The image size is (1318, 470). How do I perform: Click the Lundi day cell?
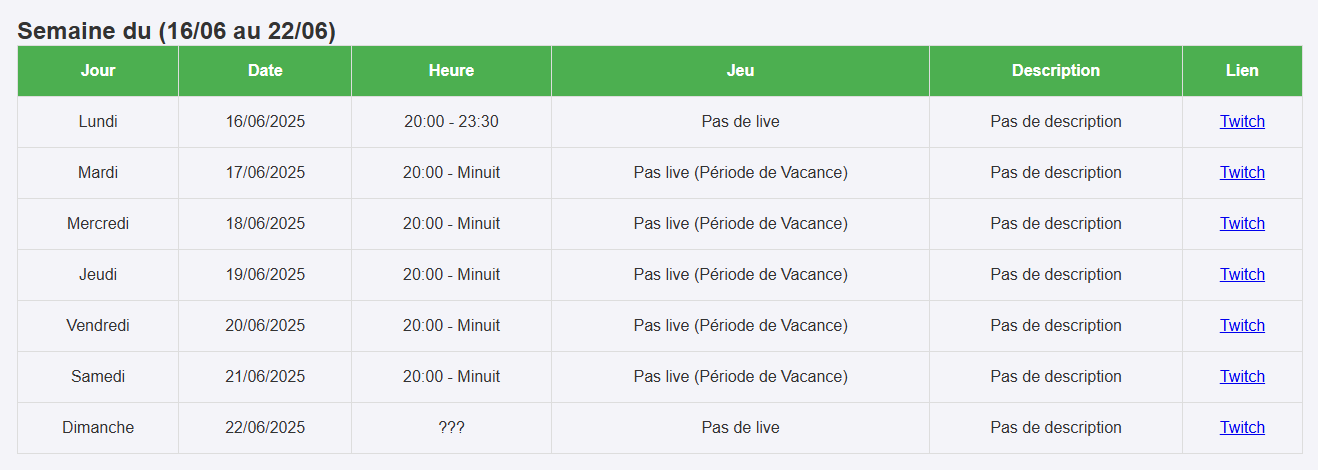[x=98, y=122]
